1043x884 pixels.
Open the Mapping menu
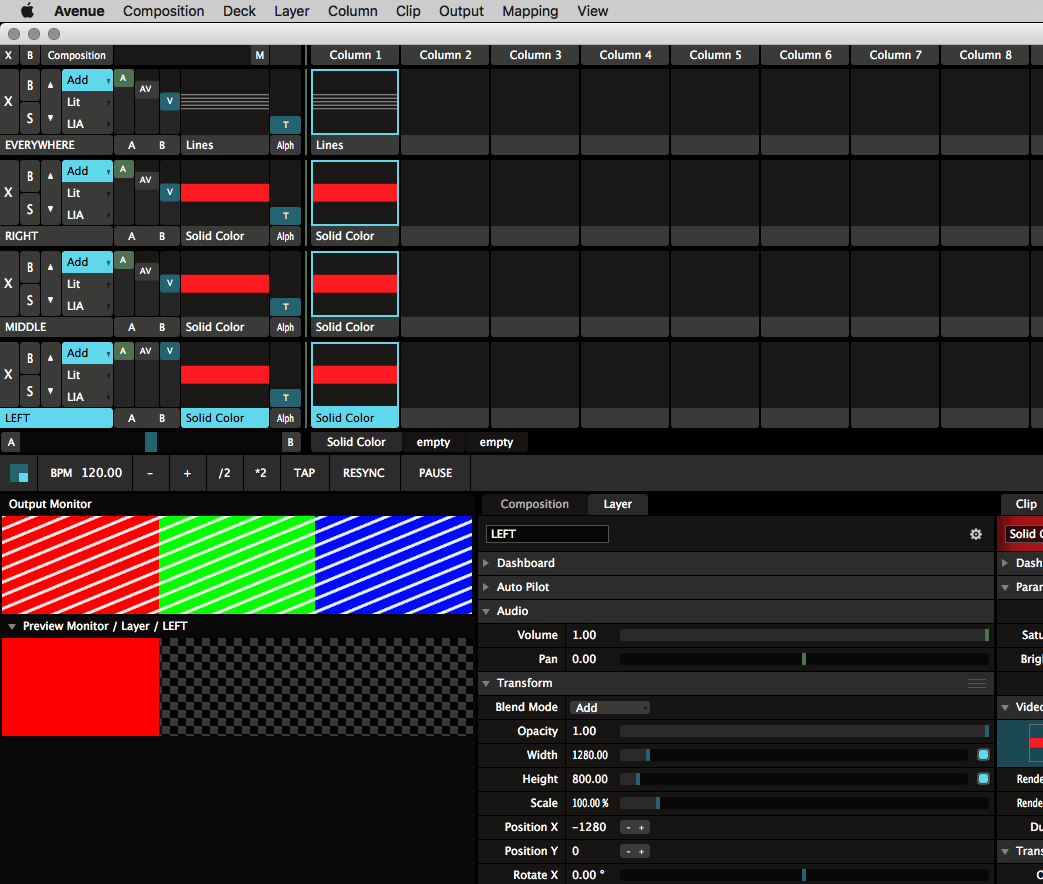530,11
